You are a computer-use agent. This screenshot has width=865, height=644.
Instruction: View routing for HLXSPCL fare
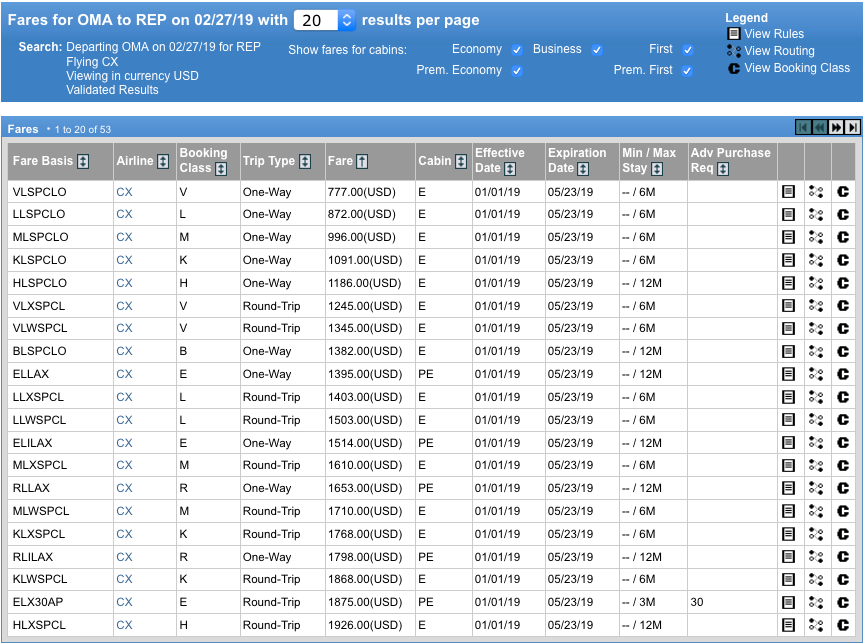pos(817,625)
